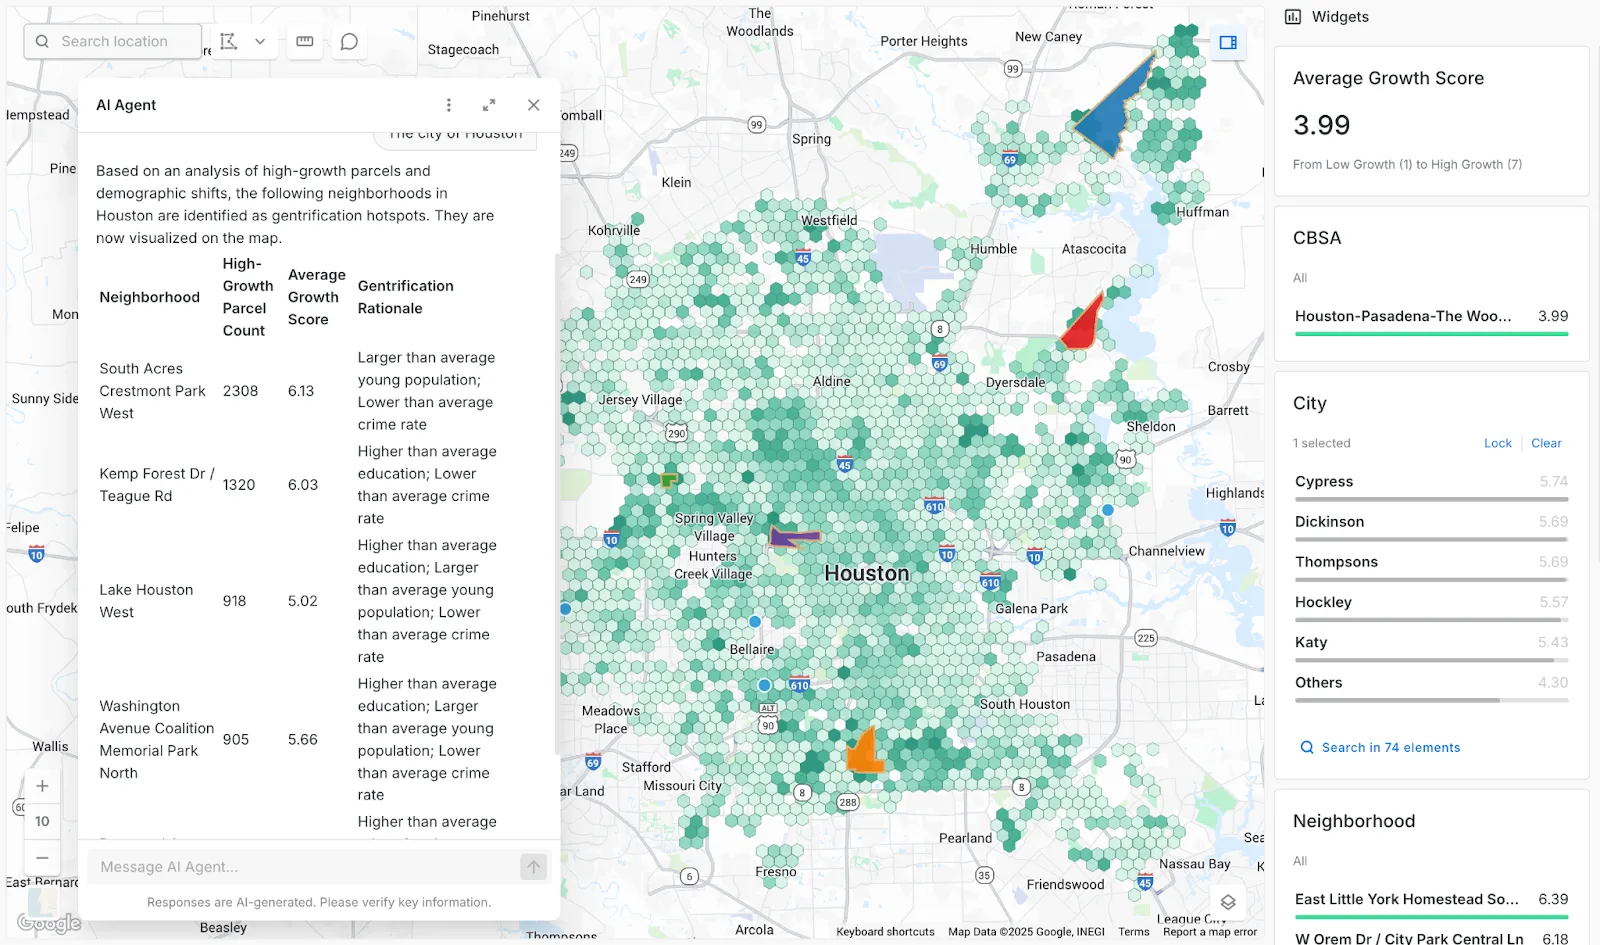Open the AI Agent three-dot menu
The width and height of the screenshot is (1600, 945).
point(449,104)
